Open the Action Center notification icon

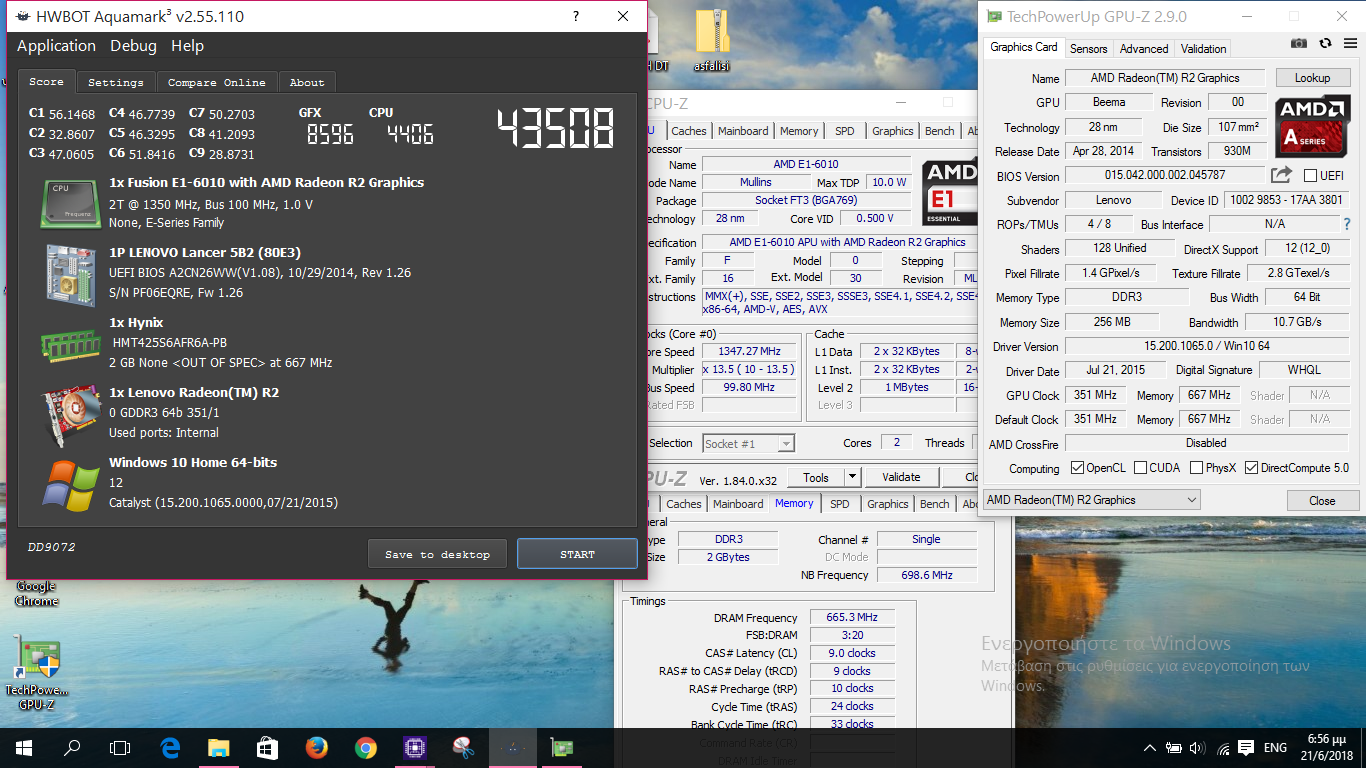[x=1246, y=748]
